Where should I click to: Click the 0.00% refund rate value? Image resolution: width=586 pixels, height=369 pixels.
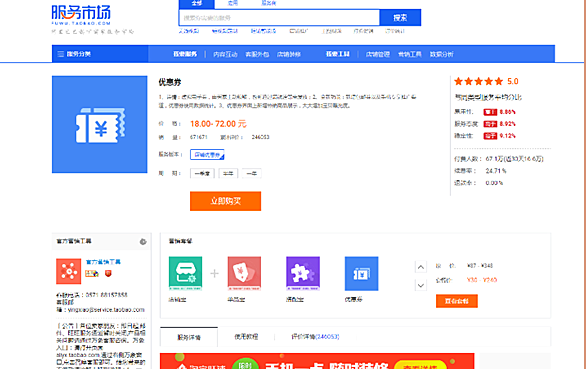pyautogui.click(x=494, y=183)
